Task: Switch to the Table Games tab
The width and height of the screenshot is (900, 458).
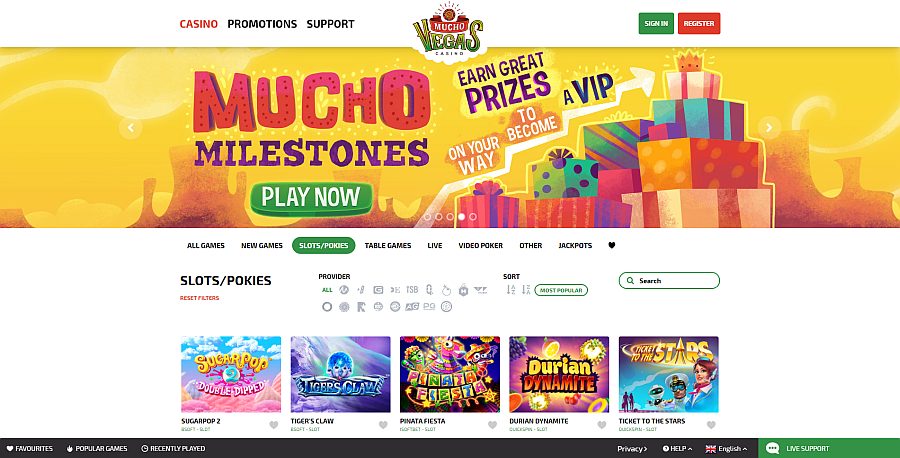Action: 387,245
